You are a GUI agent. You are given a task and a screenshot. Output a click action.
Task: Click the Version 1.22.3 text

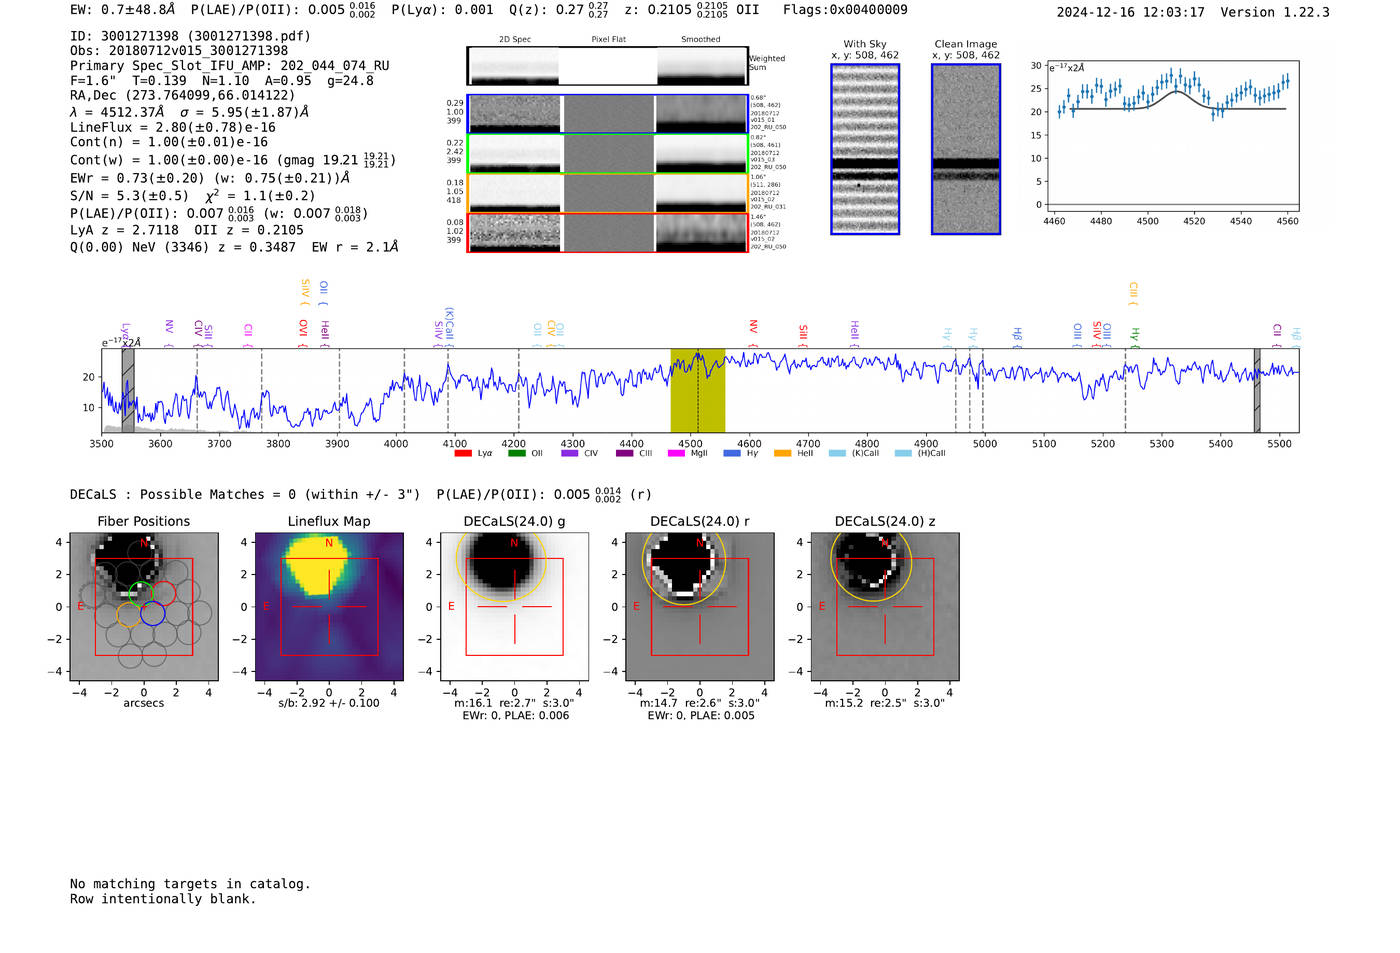1275,12
